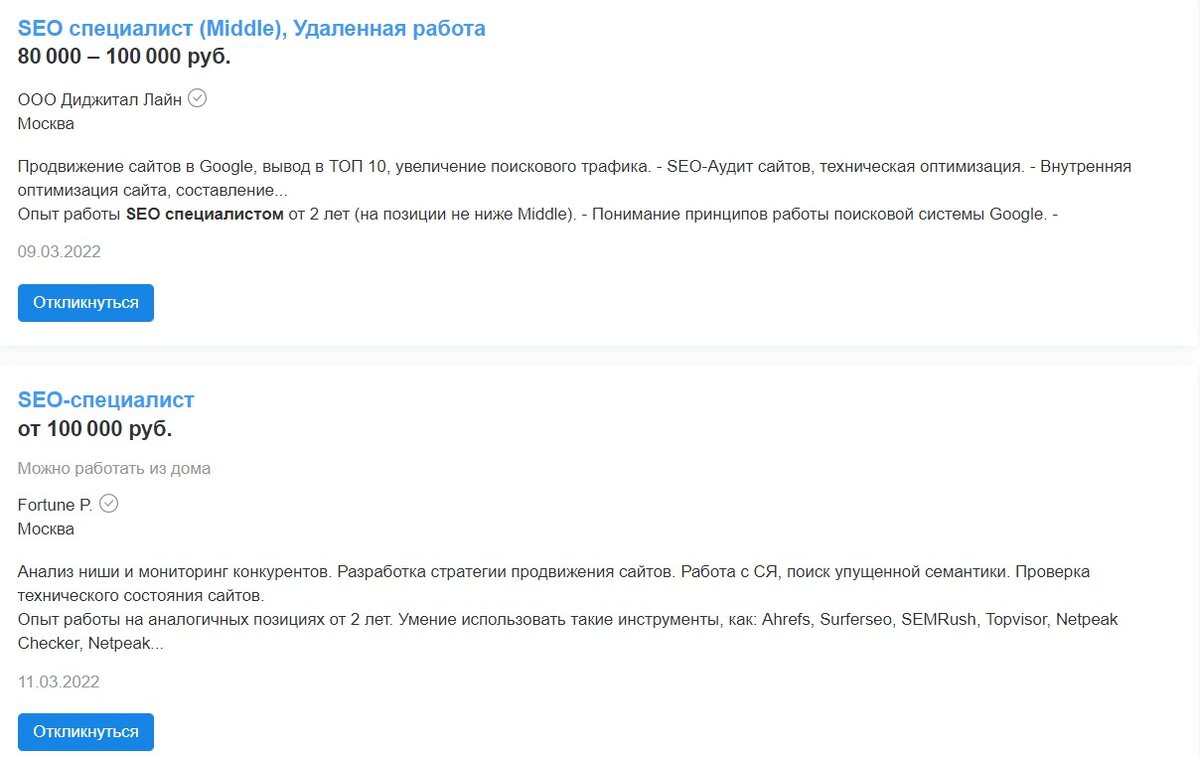Click verified checkmark icon beside ООО Диджитал Лайн

tap(197, 98)
